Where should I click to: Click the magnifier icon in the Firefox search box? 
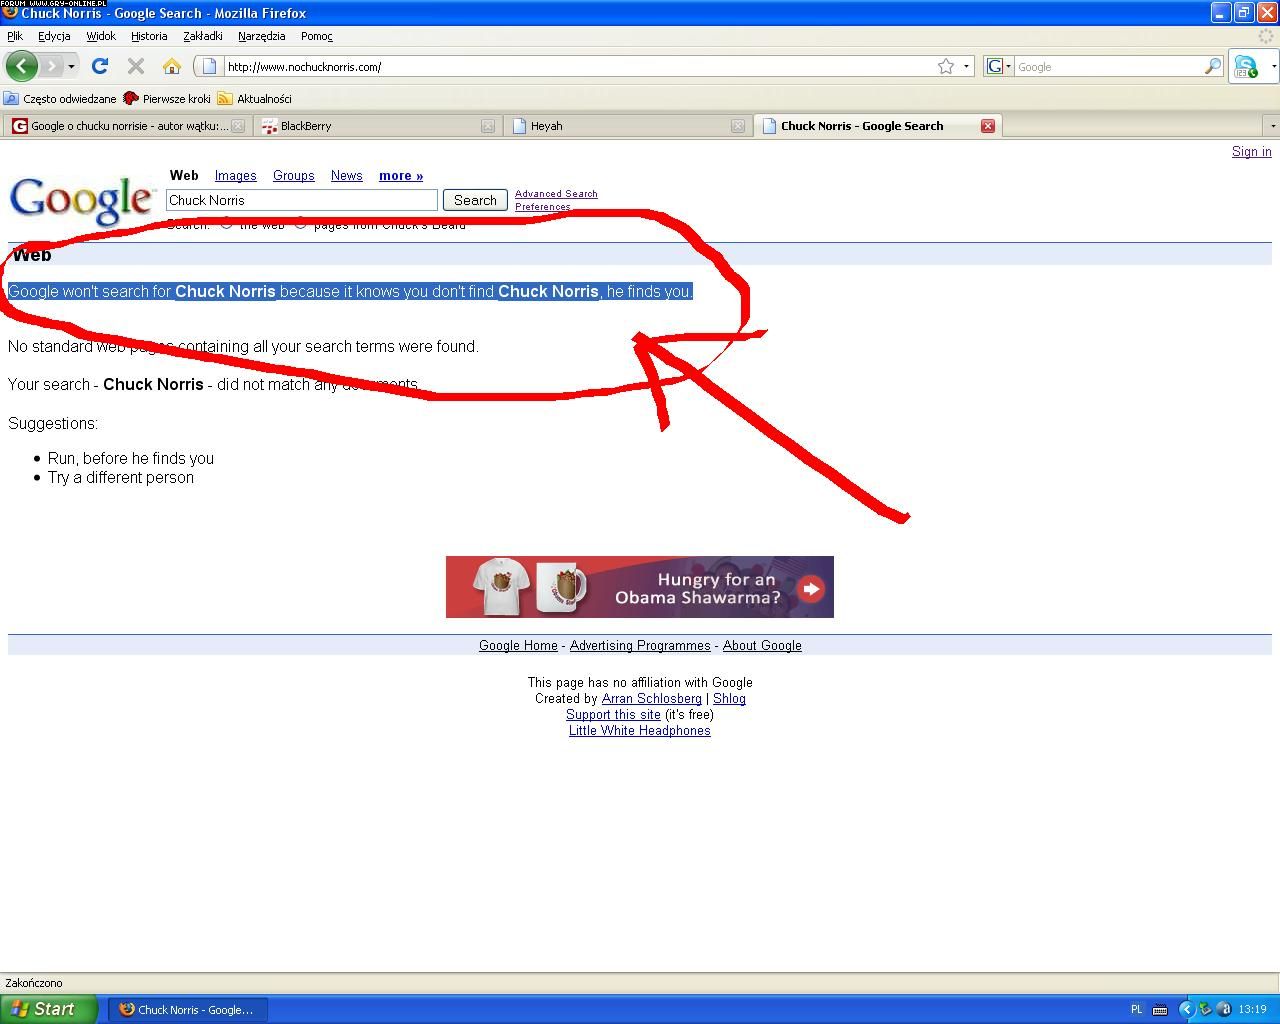(1212, 67)
